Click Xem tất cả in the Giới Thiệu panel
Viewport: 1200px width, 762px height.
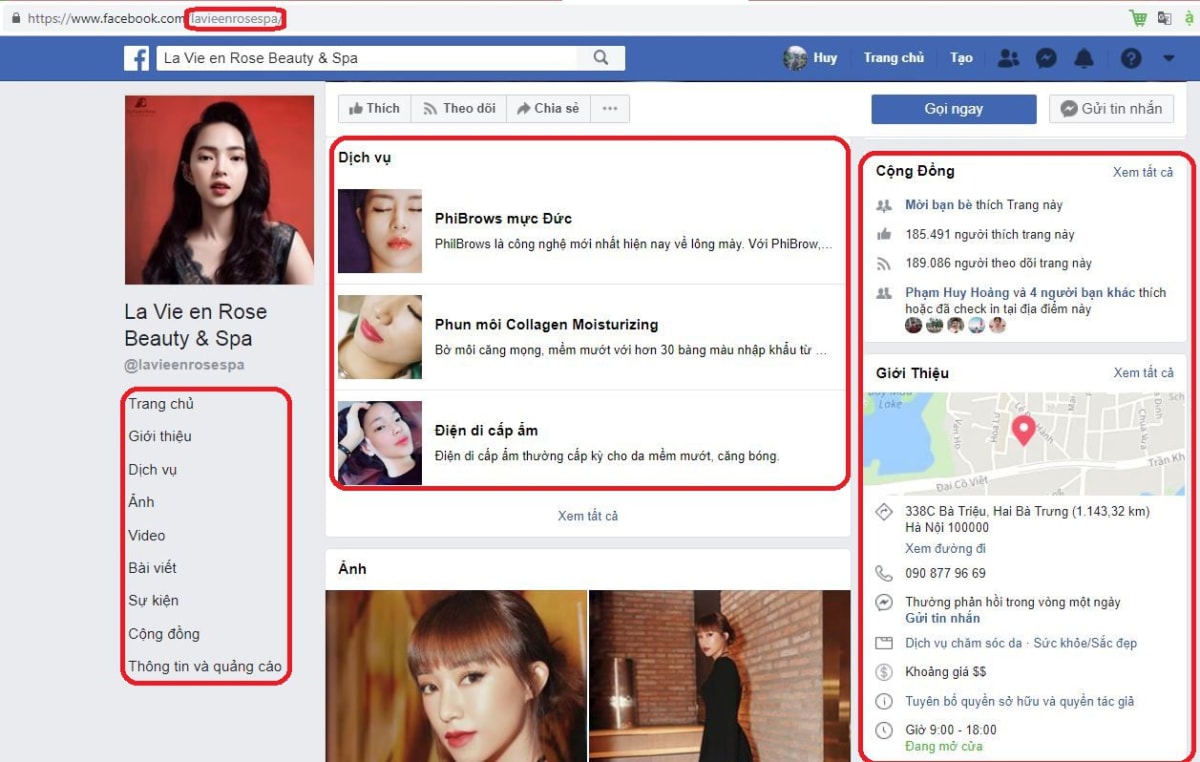coord(1144,373)
